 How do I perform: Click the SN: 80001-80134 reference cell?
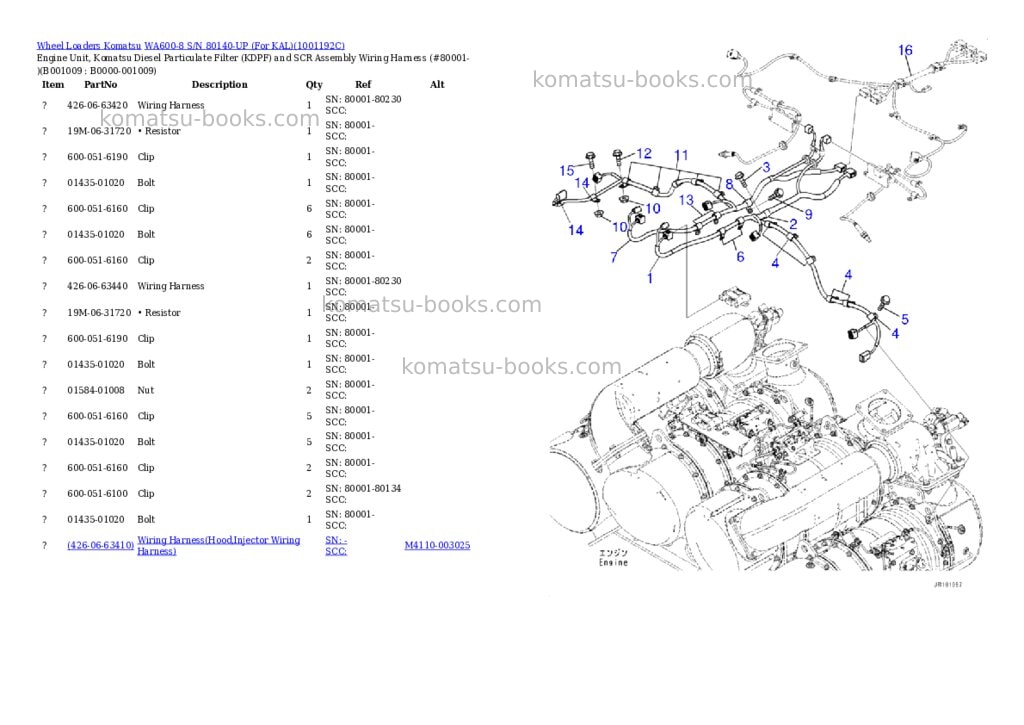click(x=363, y=494)
